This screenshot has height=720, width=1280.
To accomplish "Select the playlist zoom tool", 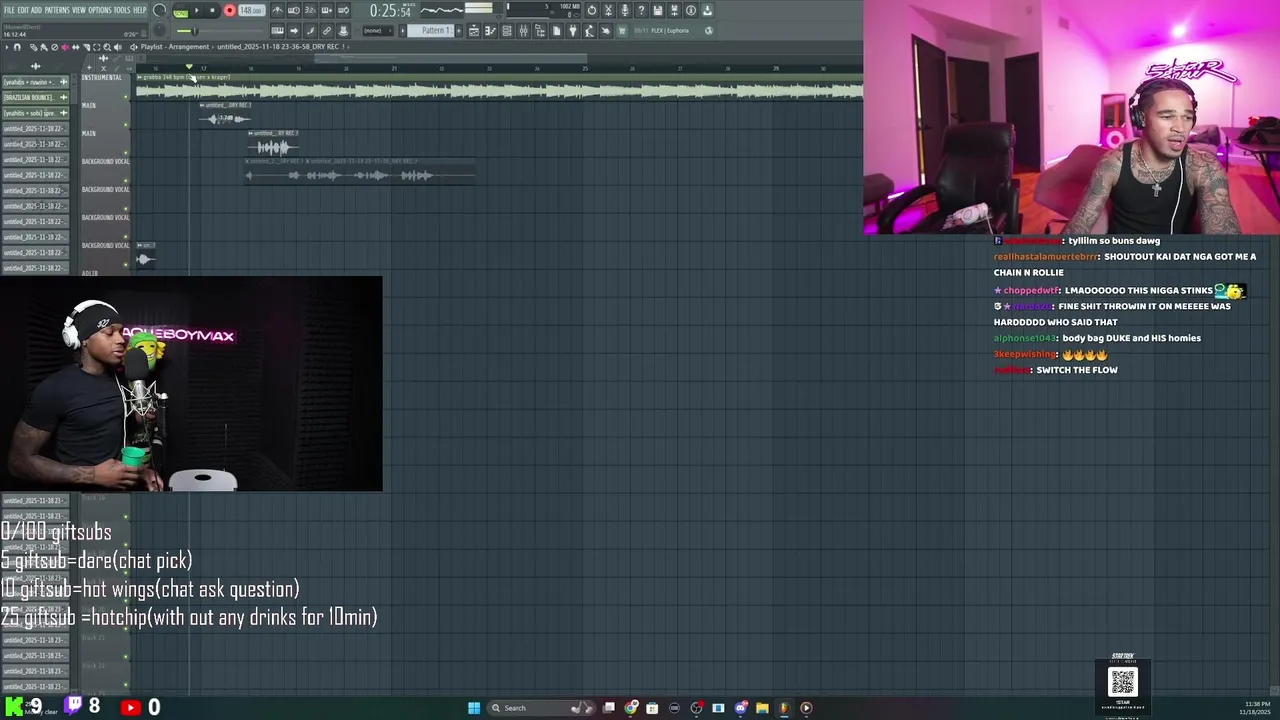I will coord(107,47).
